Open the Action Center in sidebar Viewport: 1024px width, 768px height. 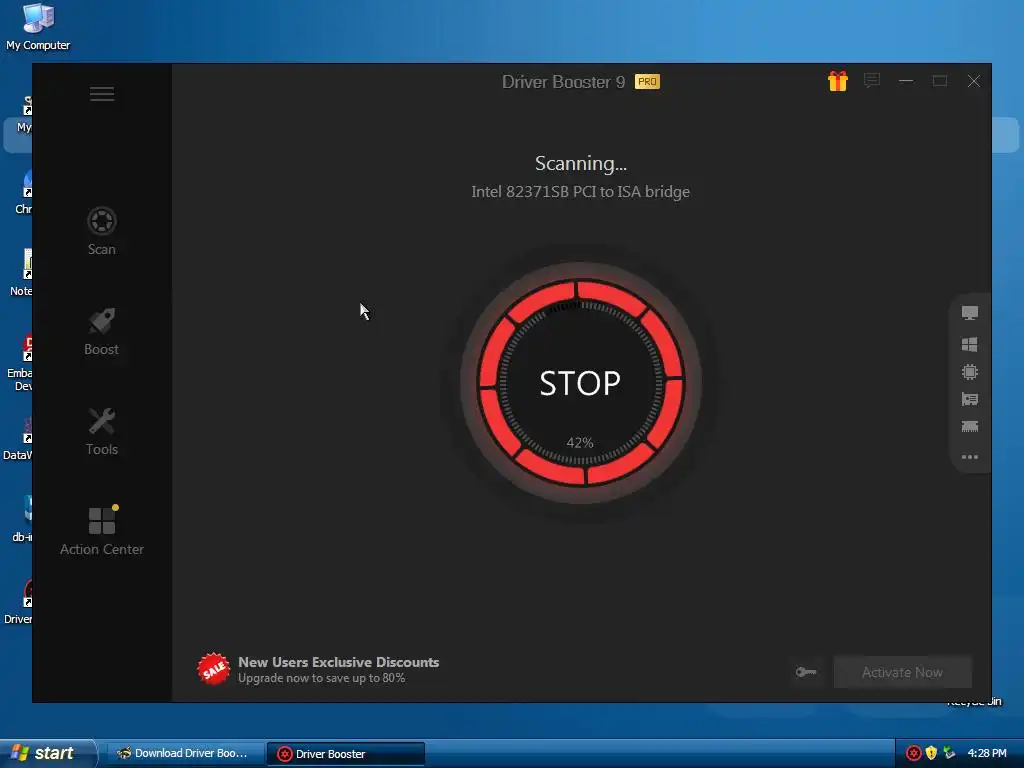tap(102, 531)
